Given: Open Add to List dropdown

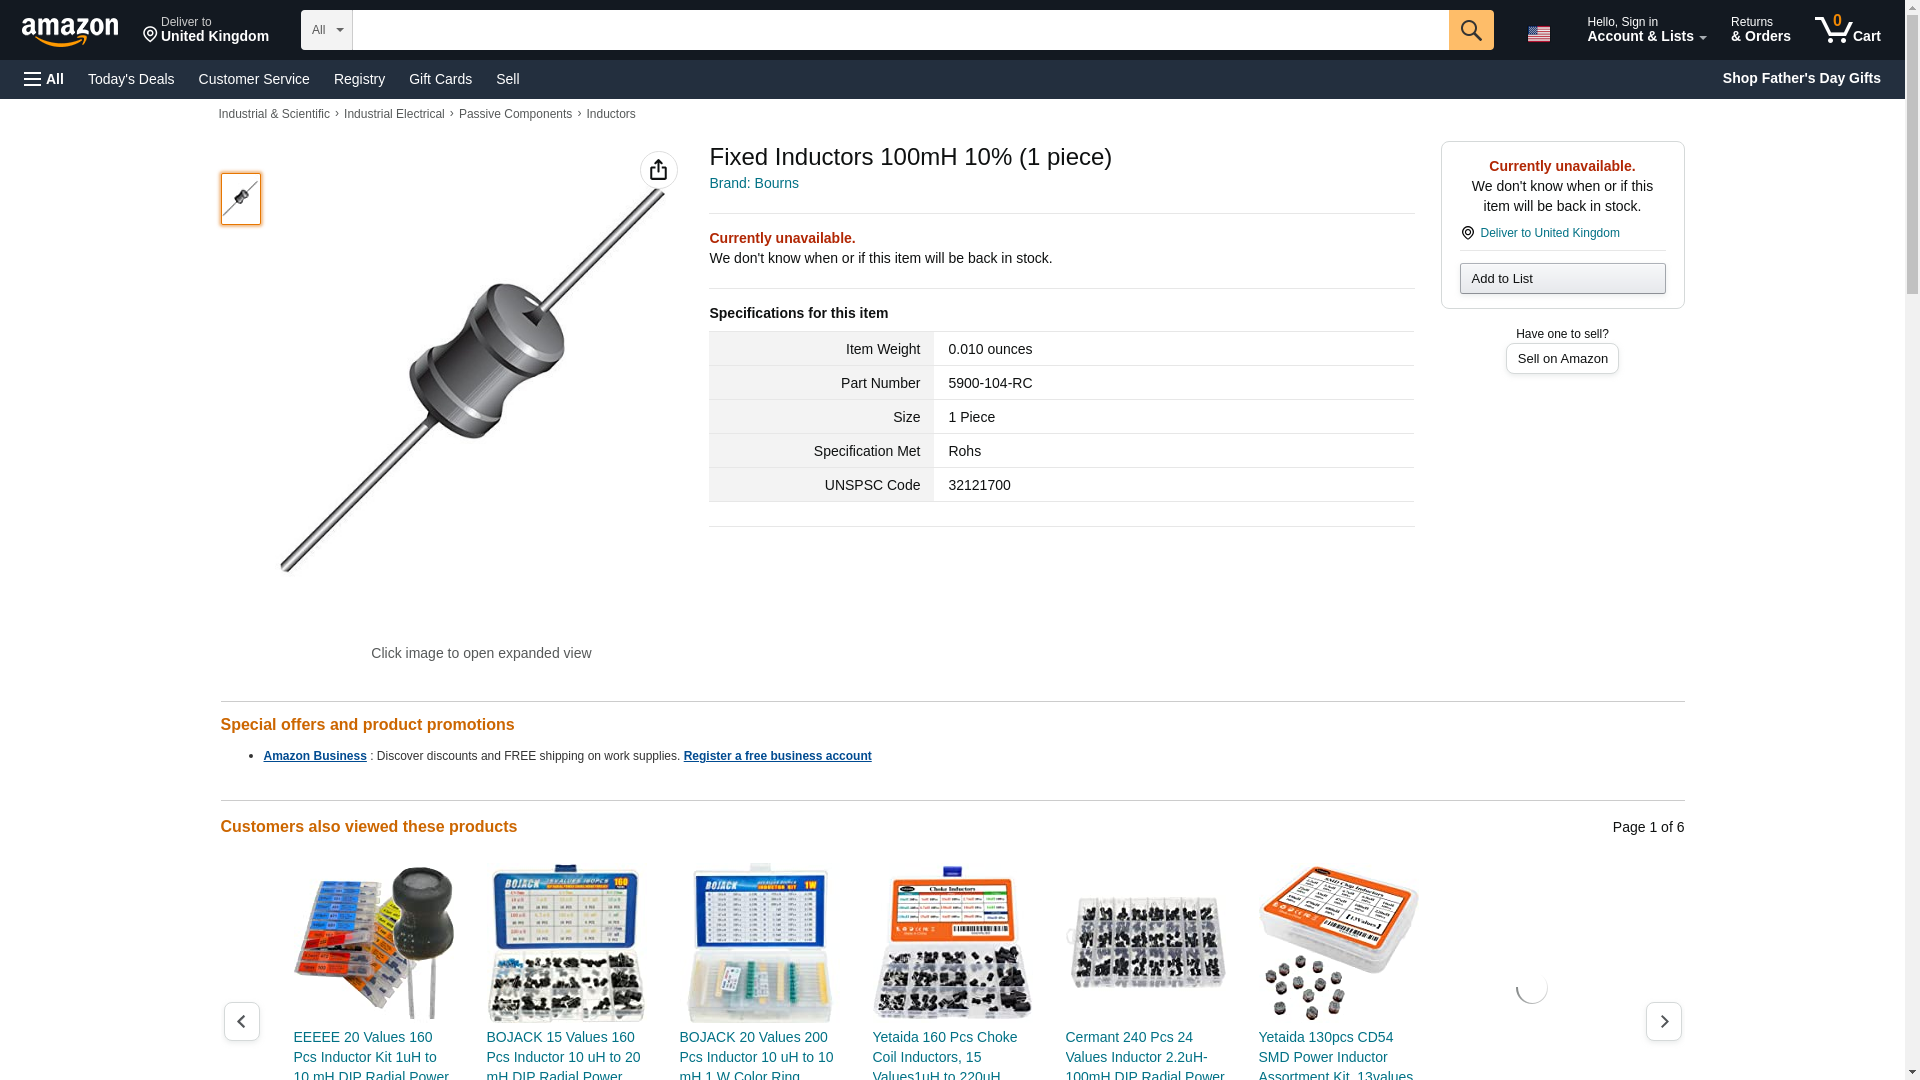Looking at the screenshot, I should coord(1562,278).
